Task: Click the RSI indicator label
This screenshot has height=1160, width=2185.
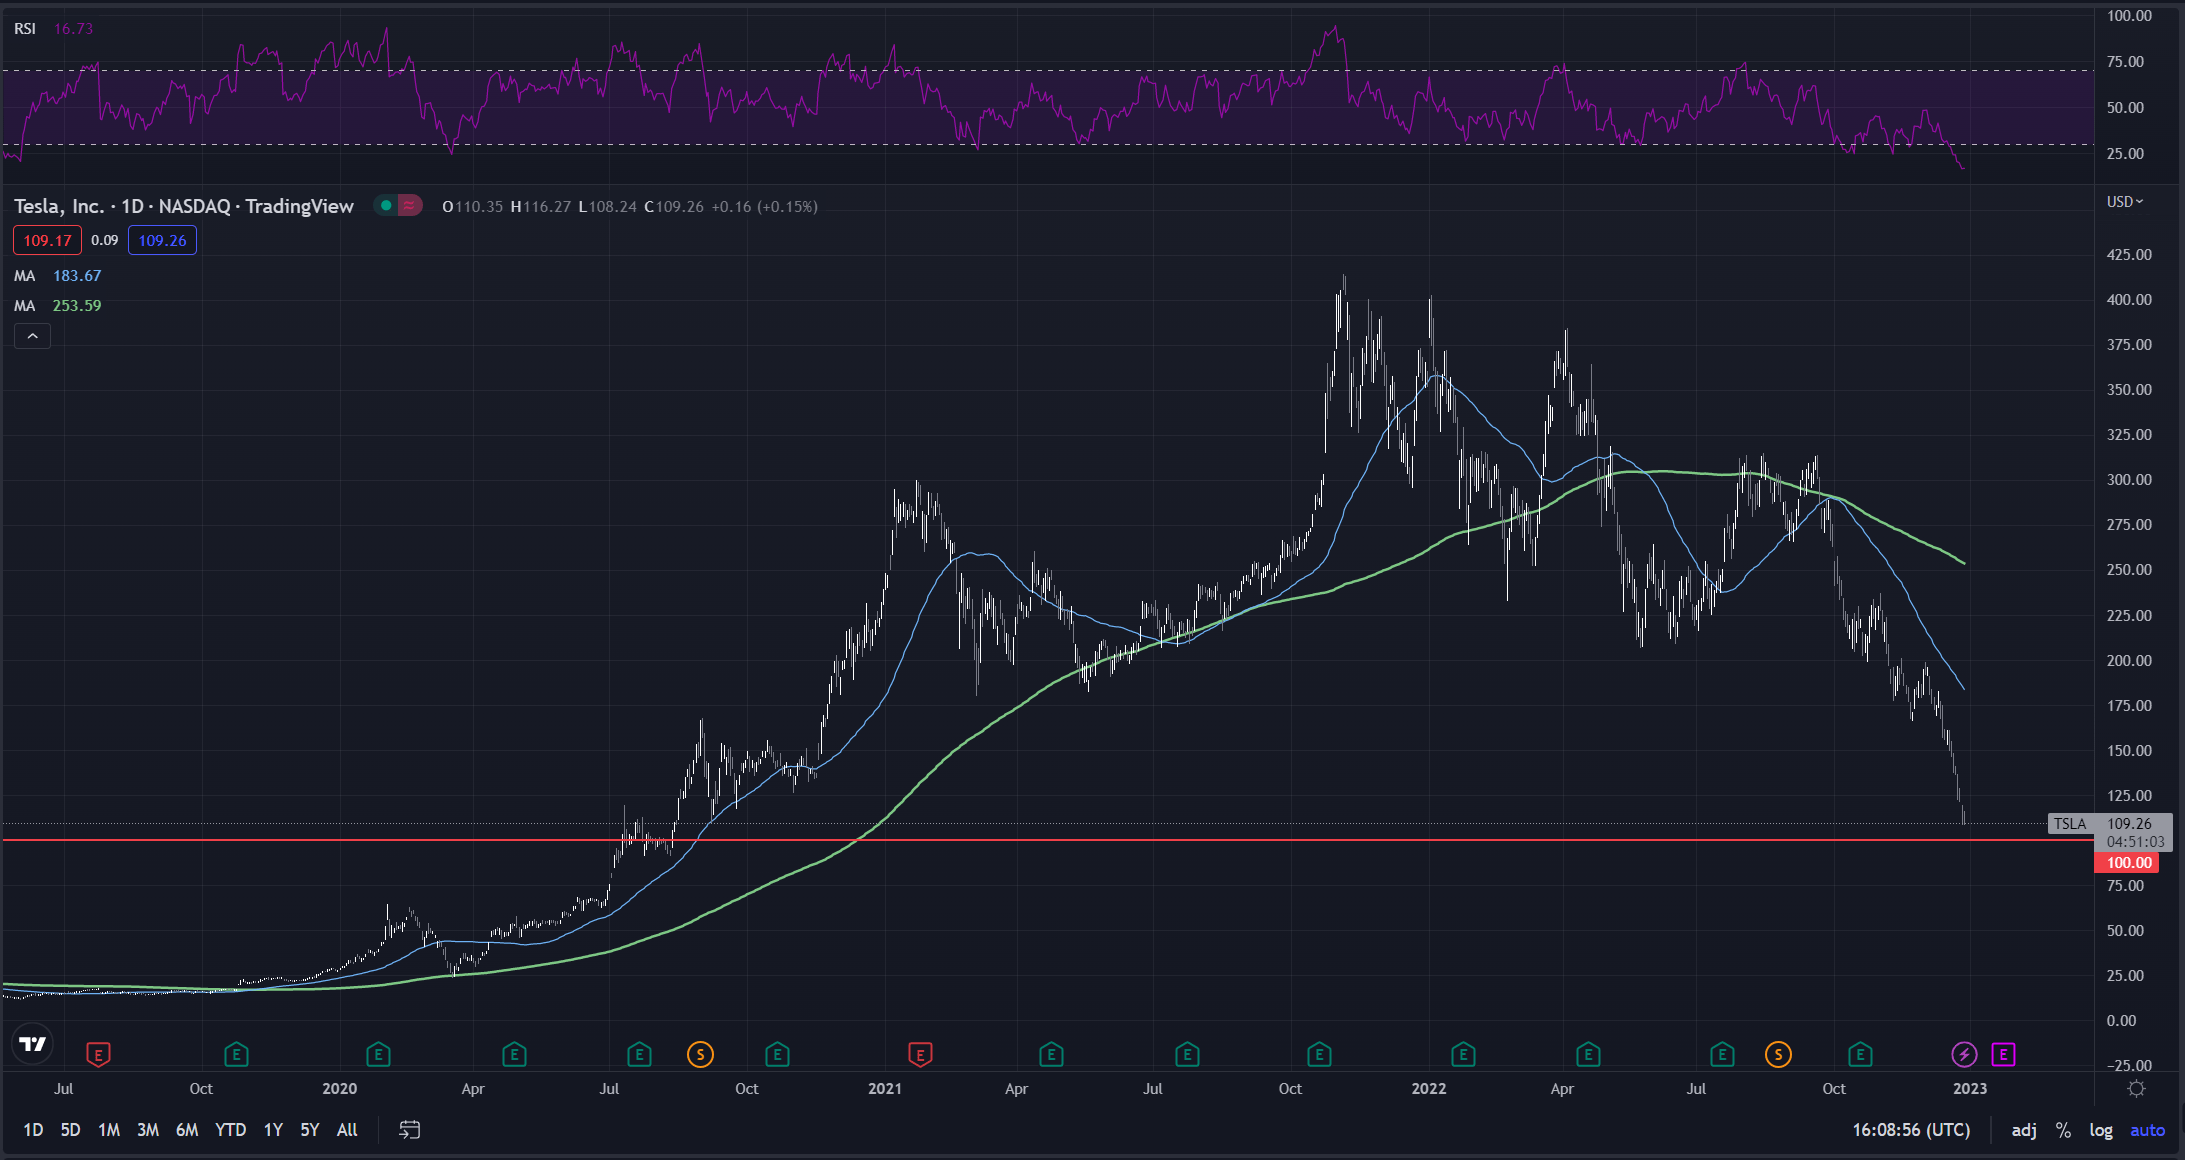Action: [x=25, y=29]
